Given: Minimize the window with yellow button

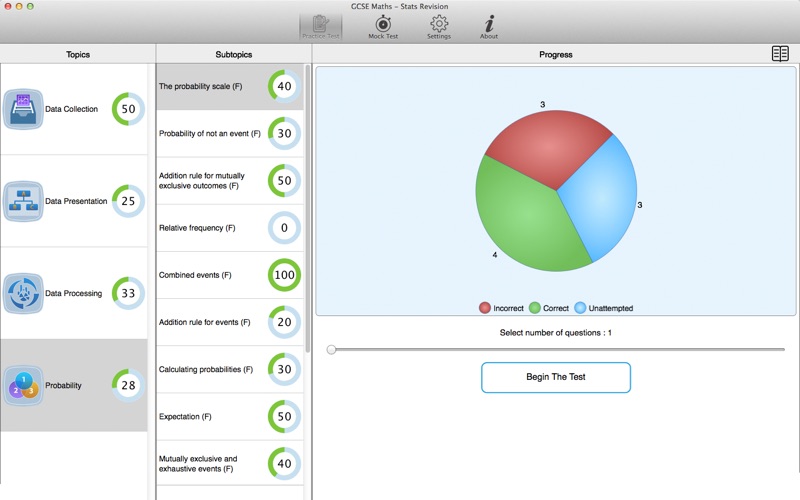Looking at the screenshot, I should point(19,6).
